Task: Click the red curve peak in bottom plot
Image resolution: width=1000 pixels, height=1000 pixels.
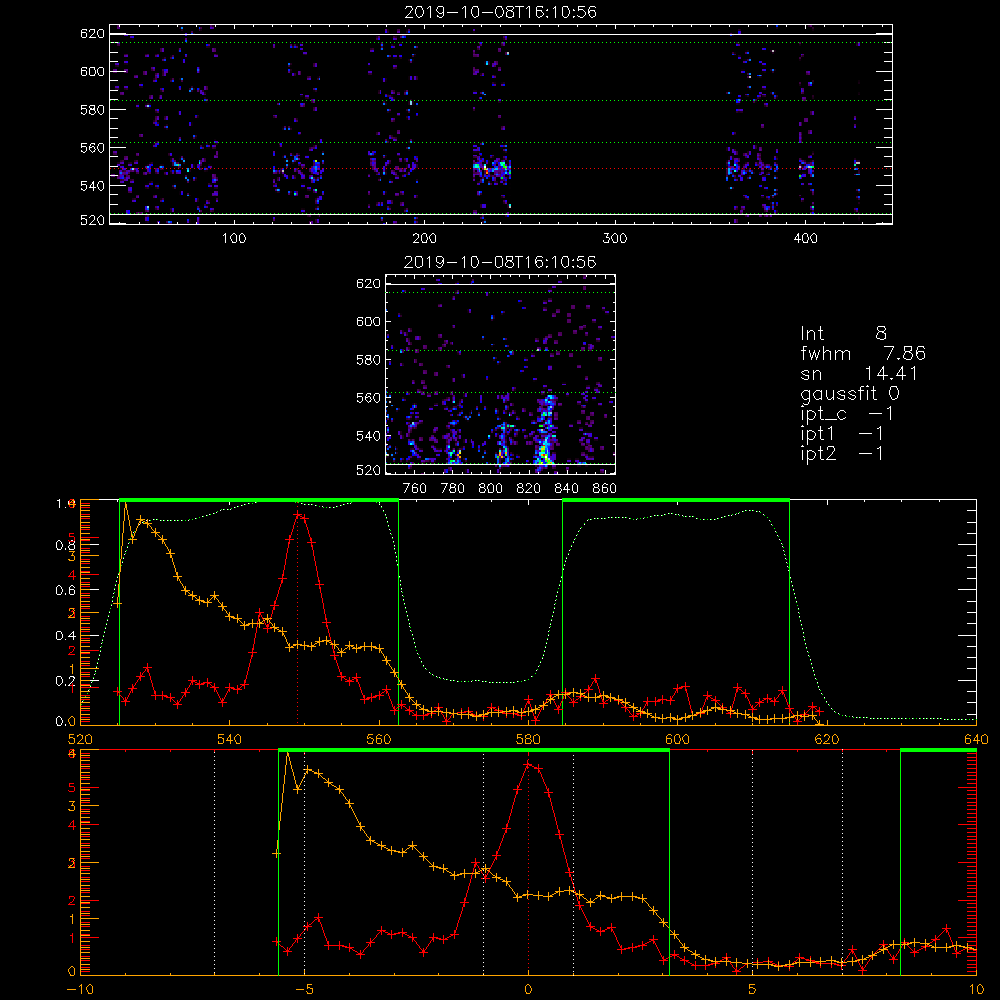Action: (x=528, y=763)
